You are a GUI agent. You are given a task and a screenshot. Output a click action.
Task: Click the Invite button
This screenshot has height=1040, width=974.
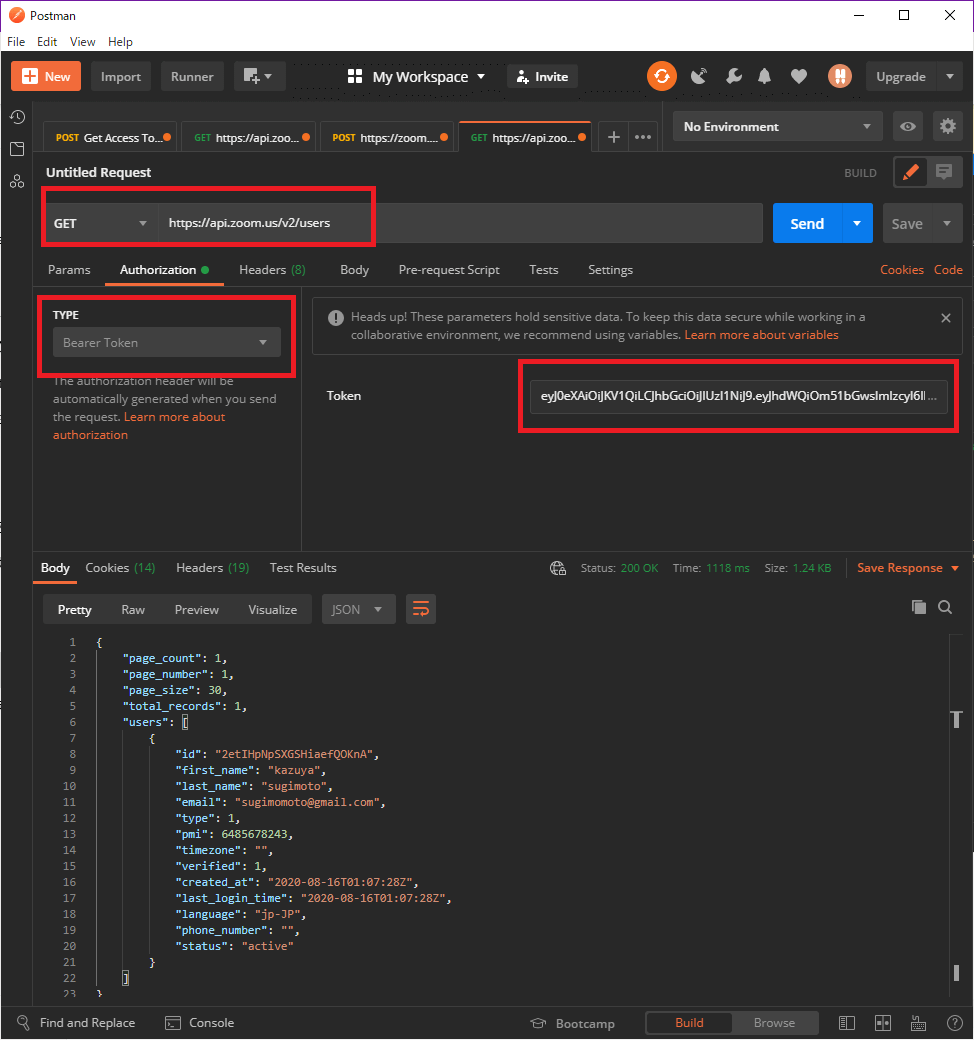(x=542, y=76)
